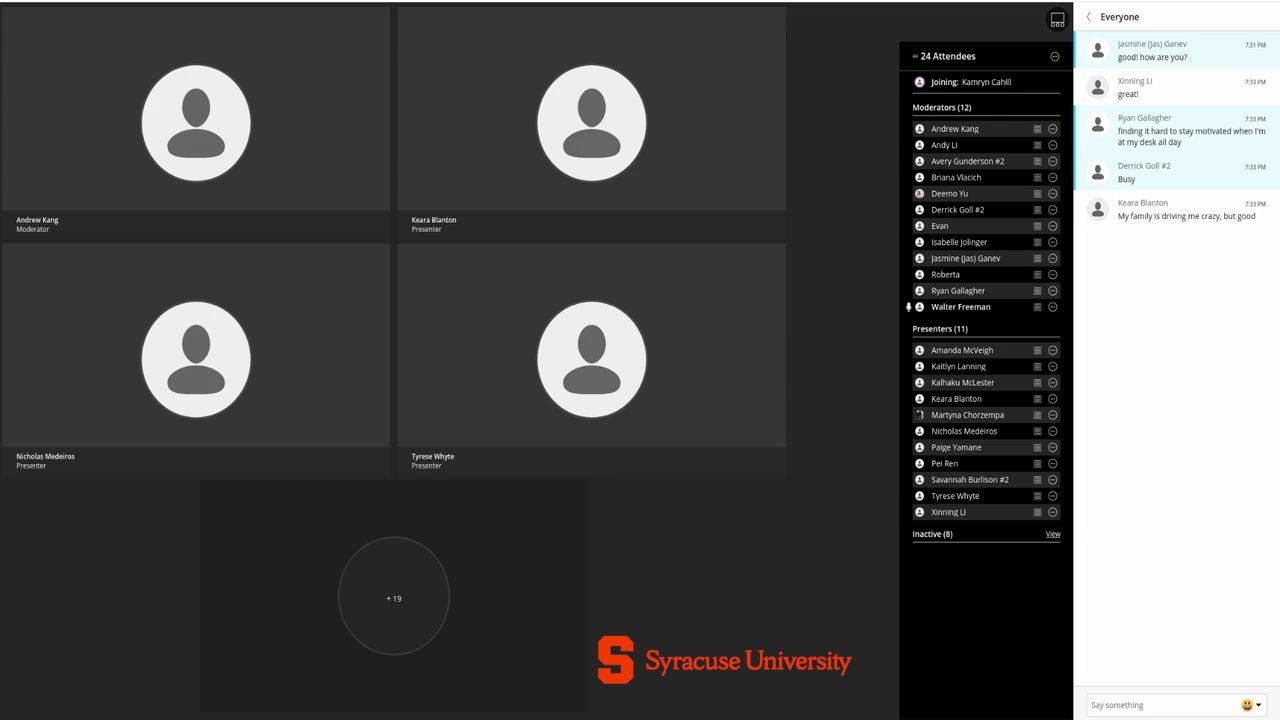Open attendee controls for Savannah Burlison #2
The image size is (1280, 720).
point(1053,480)
